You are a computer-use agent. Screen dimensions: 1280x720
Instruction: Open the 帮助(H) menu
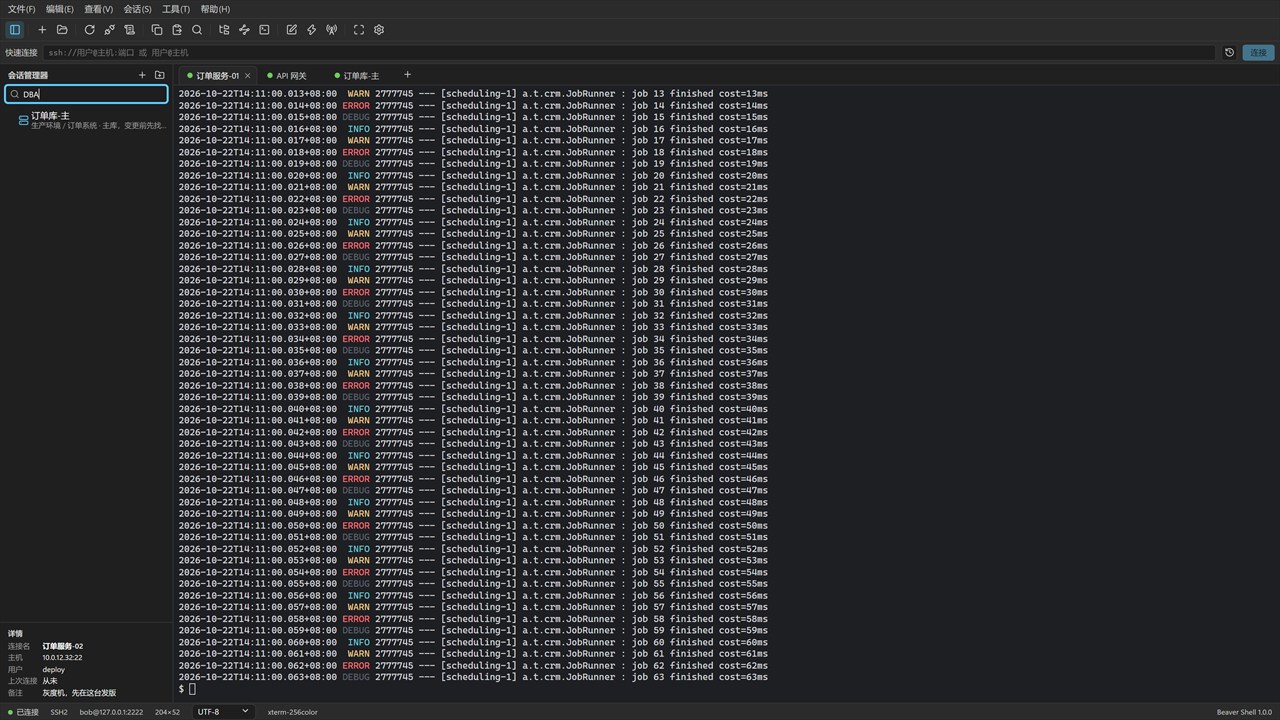coord(215,9)
